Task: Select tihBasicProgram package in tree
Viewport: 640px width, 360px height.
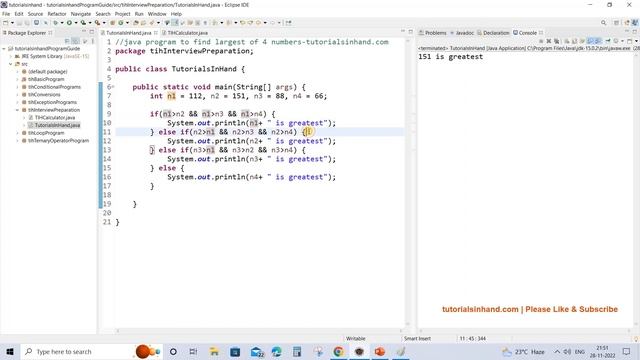Action: coord(46,79)
